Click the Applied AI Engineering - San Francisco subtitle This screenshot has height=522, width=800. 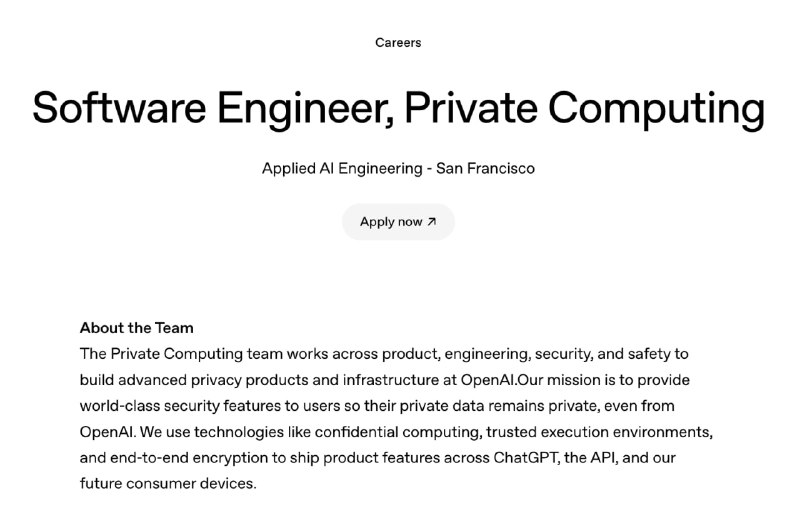pos(398,168)
